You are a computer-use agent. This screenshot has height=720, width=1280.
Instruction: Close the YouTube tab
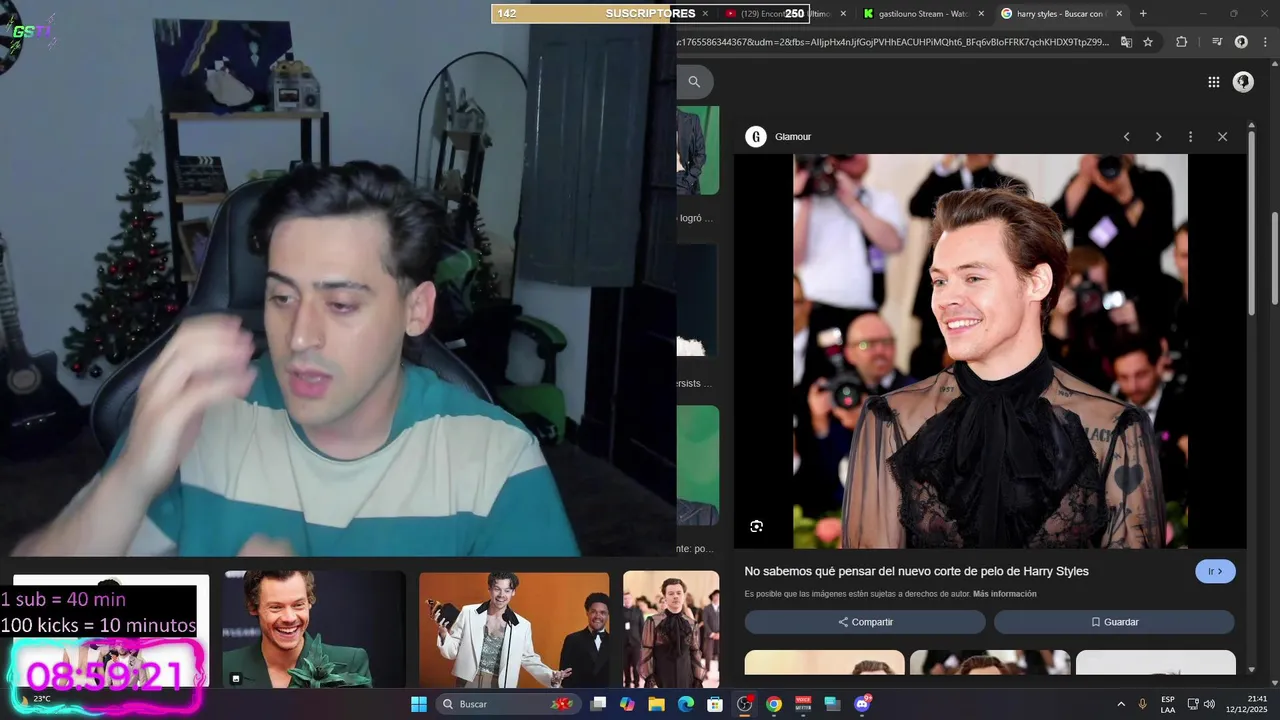pyautogui.click(x=843, y=13)
